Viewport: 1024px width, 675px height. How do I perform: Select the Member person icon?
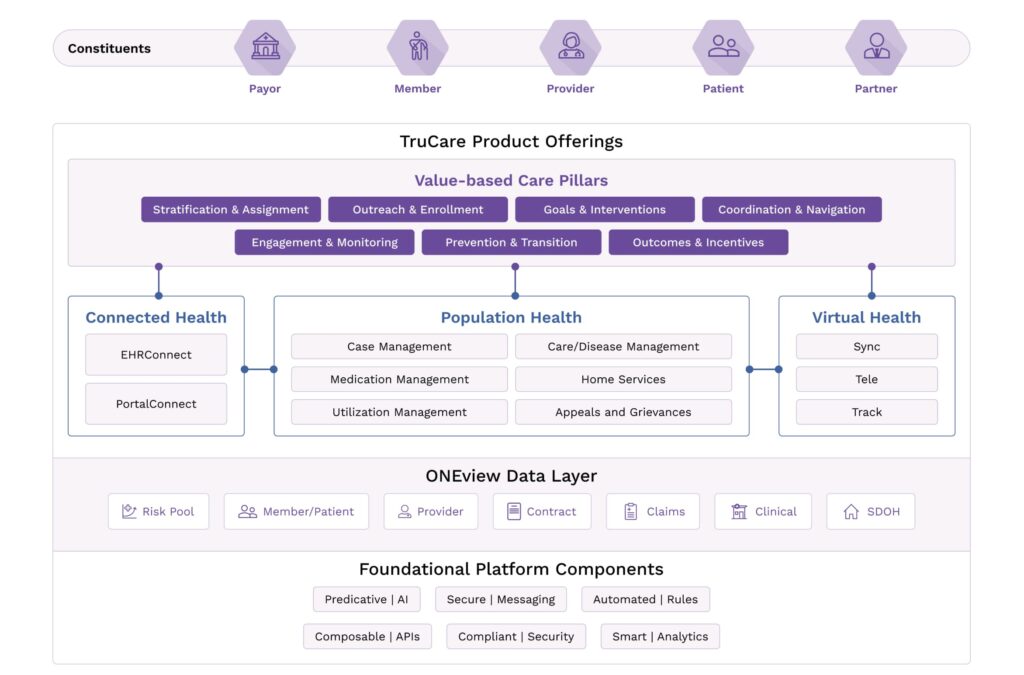pos(417,46)
